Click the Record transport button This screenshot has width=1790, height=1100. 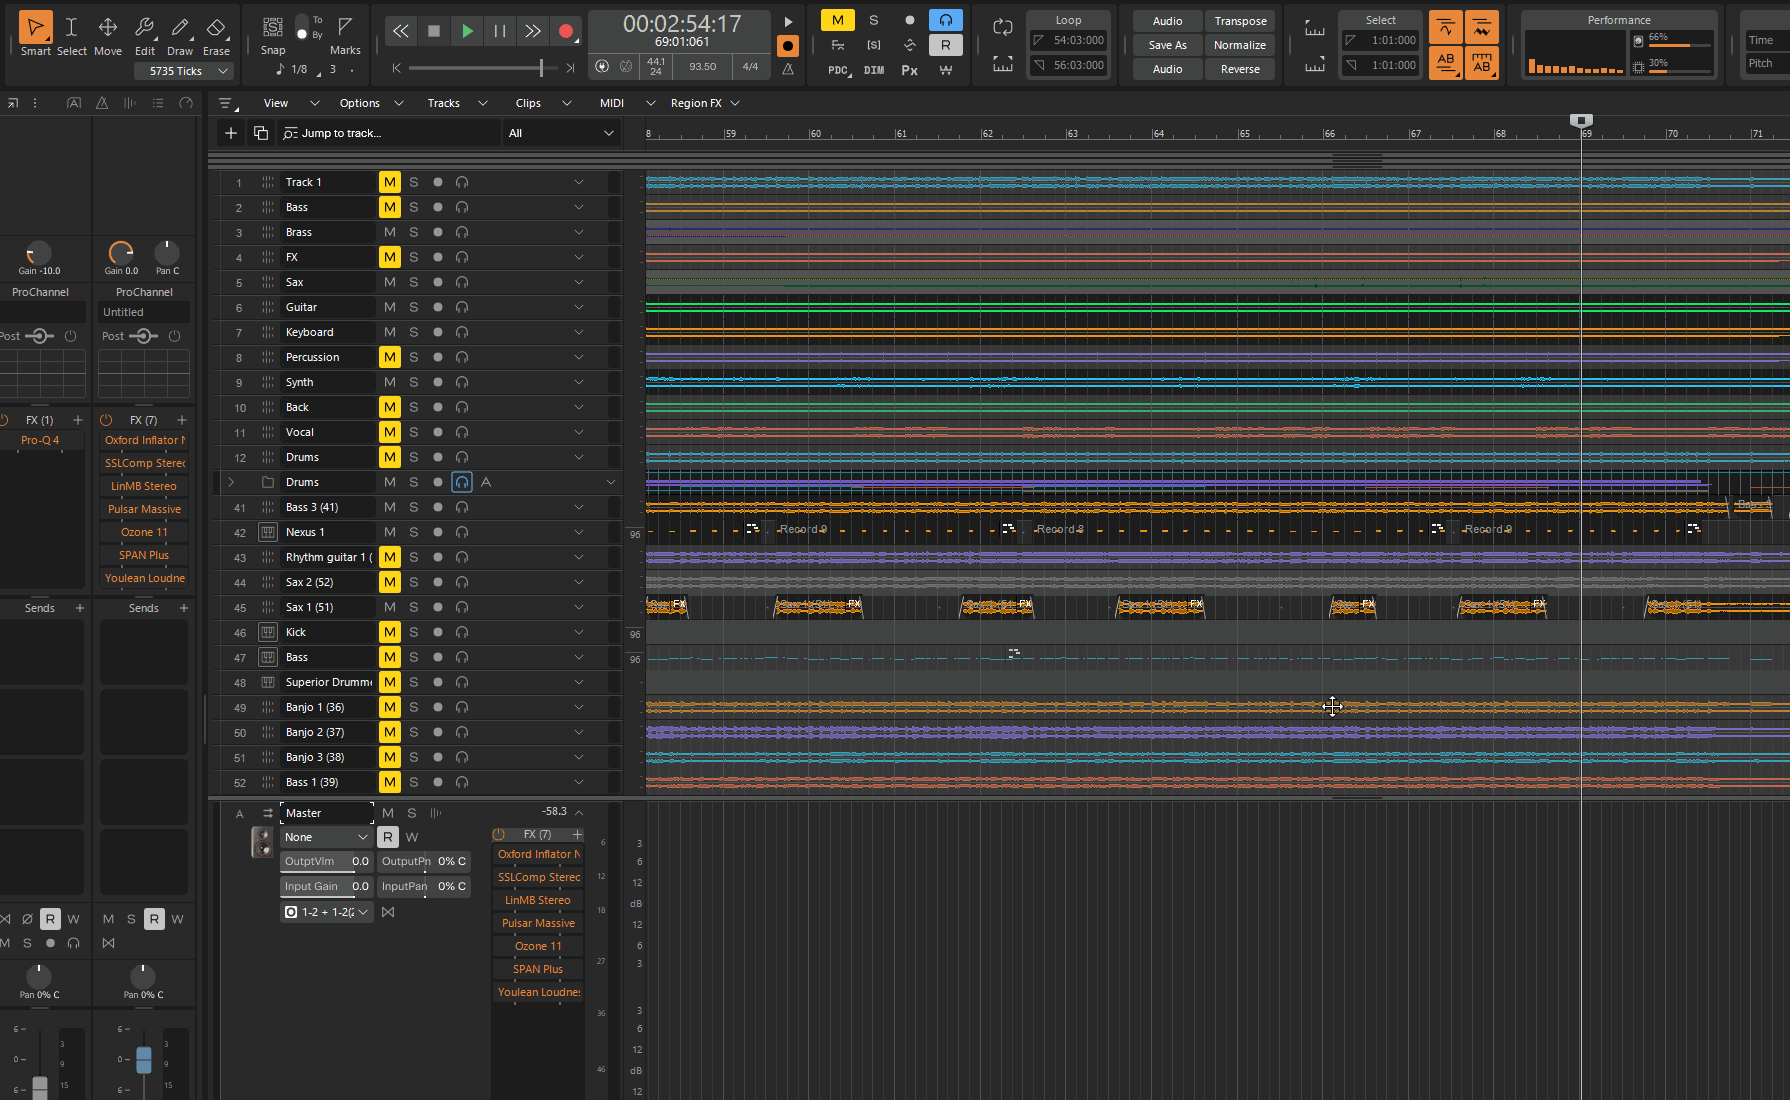(x=566, y=31)
